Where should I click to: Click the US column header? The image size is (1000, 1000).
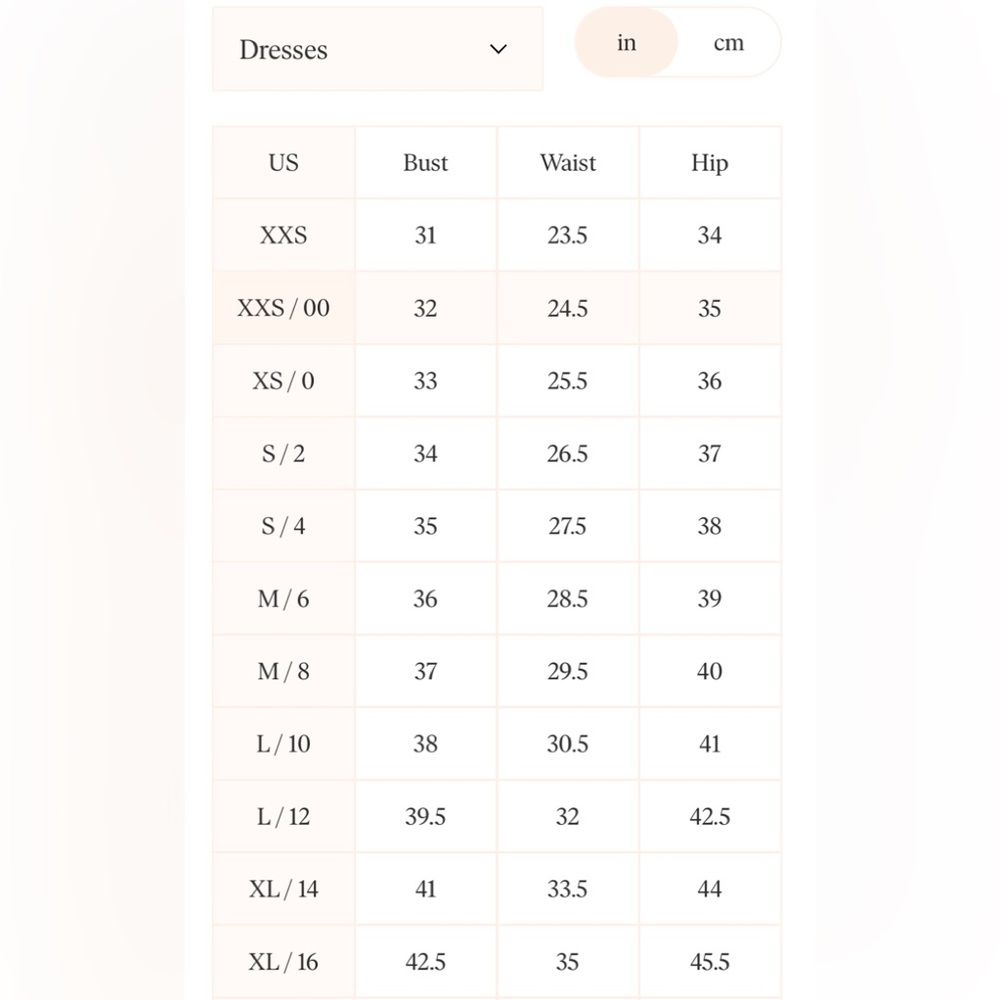coord(284,163)
